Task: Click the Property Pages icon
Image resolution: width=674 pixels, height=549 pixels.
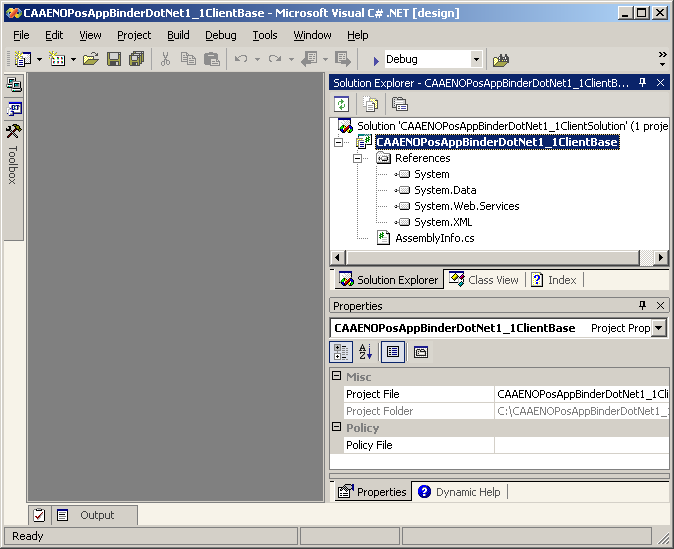Action: pyautogui.click(x=421, y=352)
